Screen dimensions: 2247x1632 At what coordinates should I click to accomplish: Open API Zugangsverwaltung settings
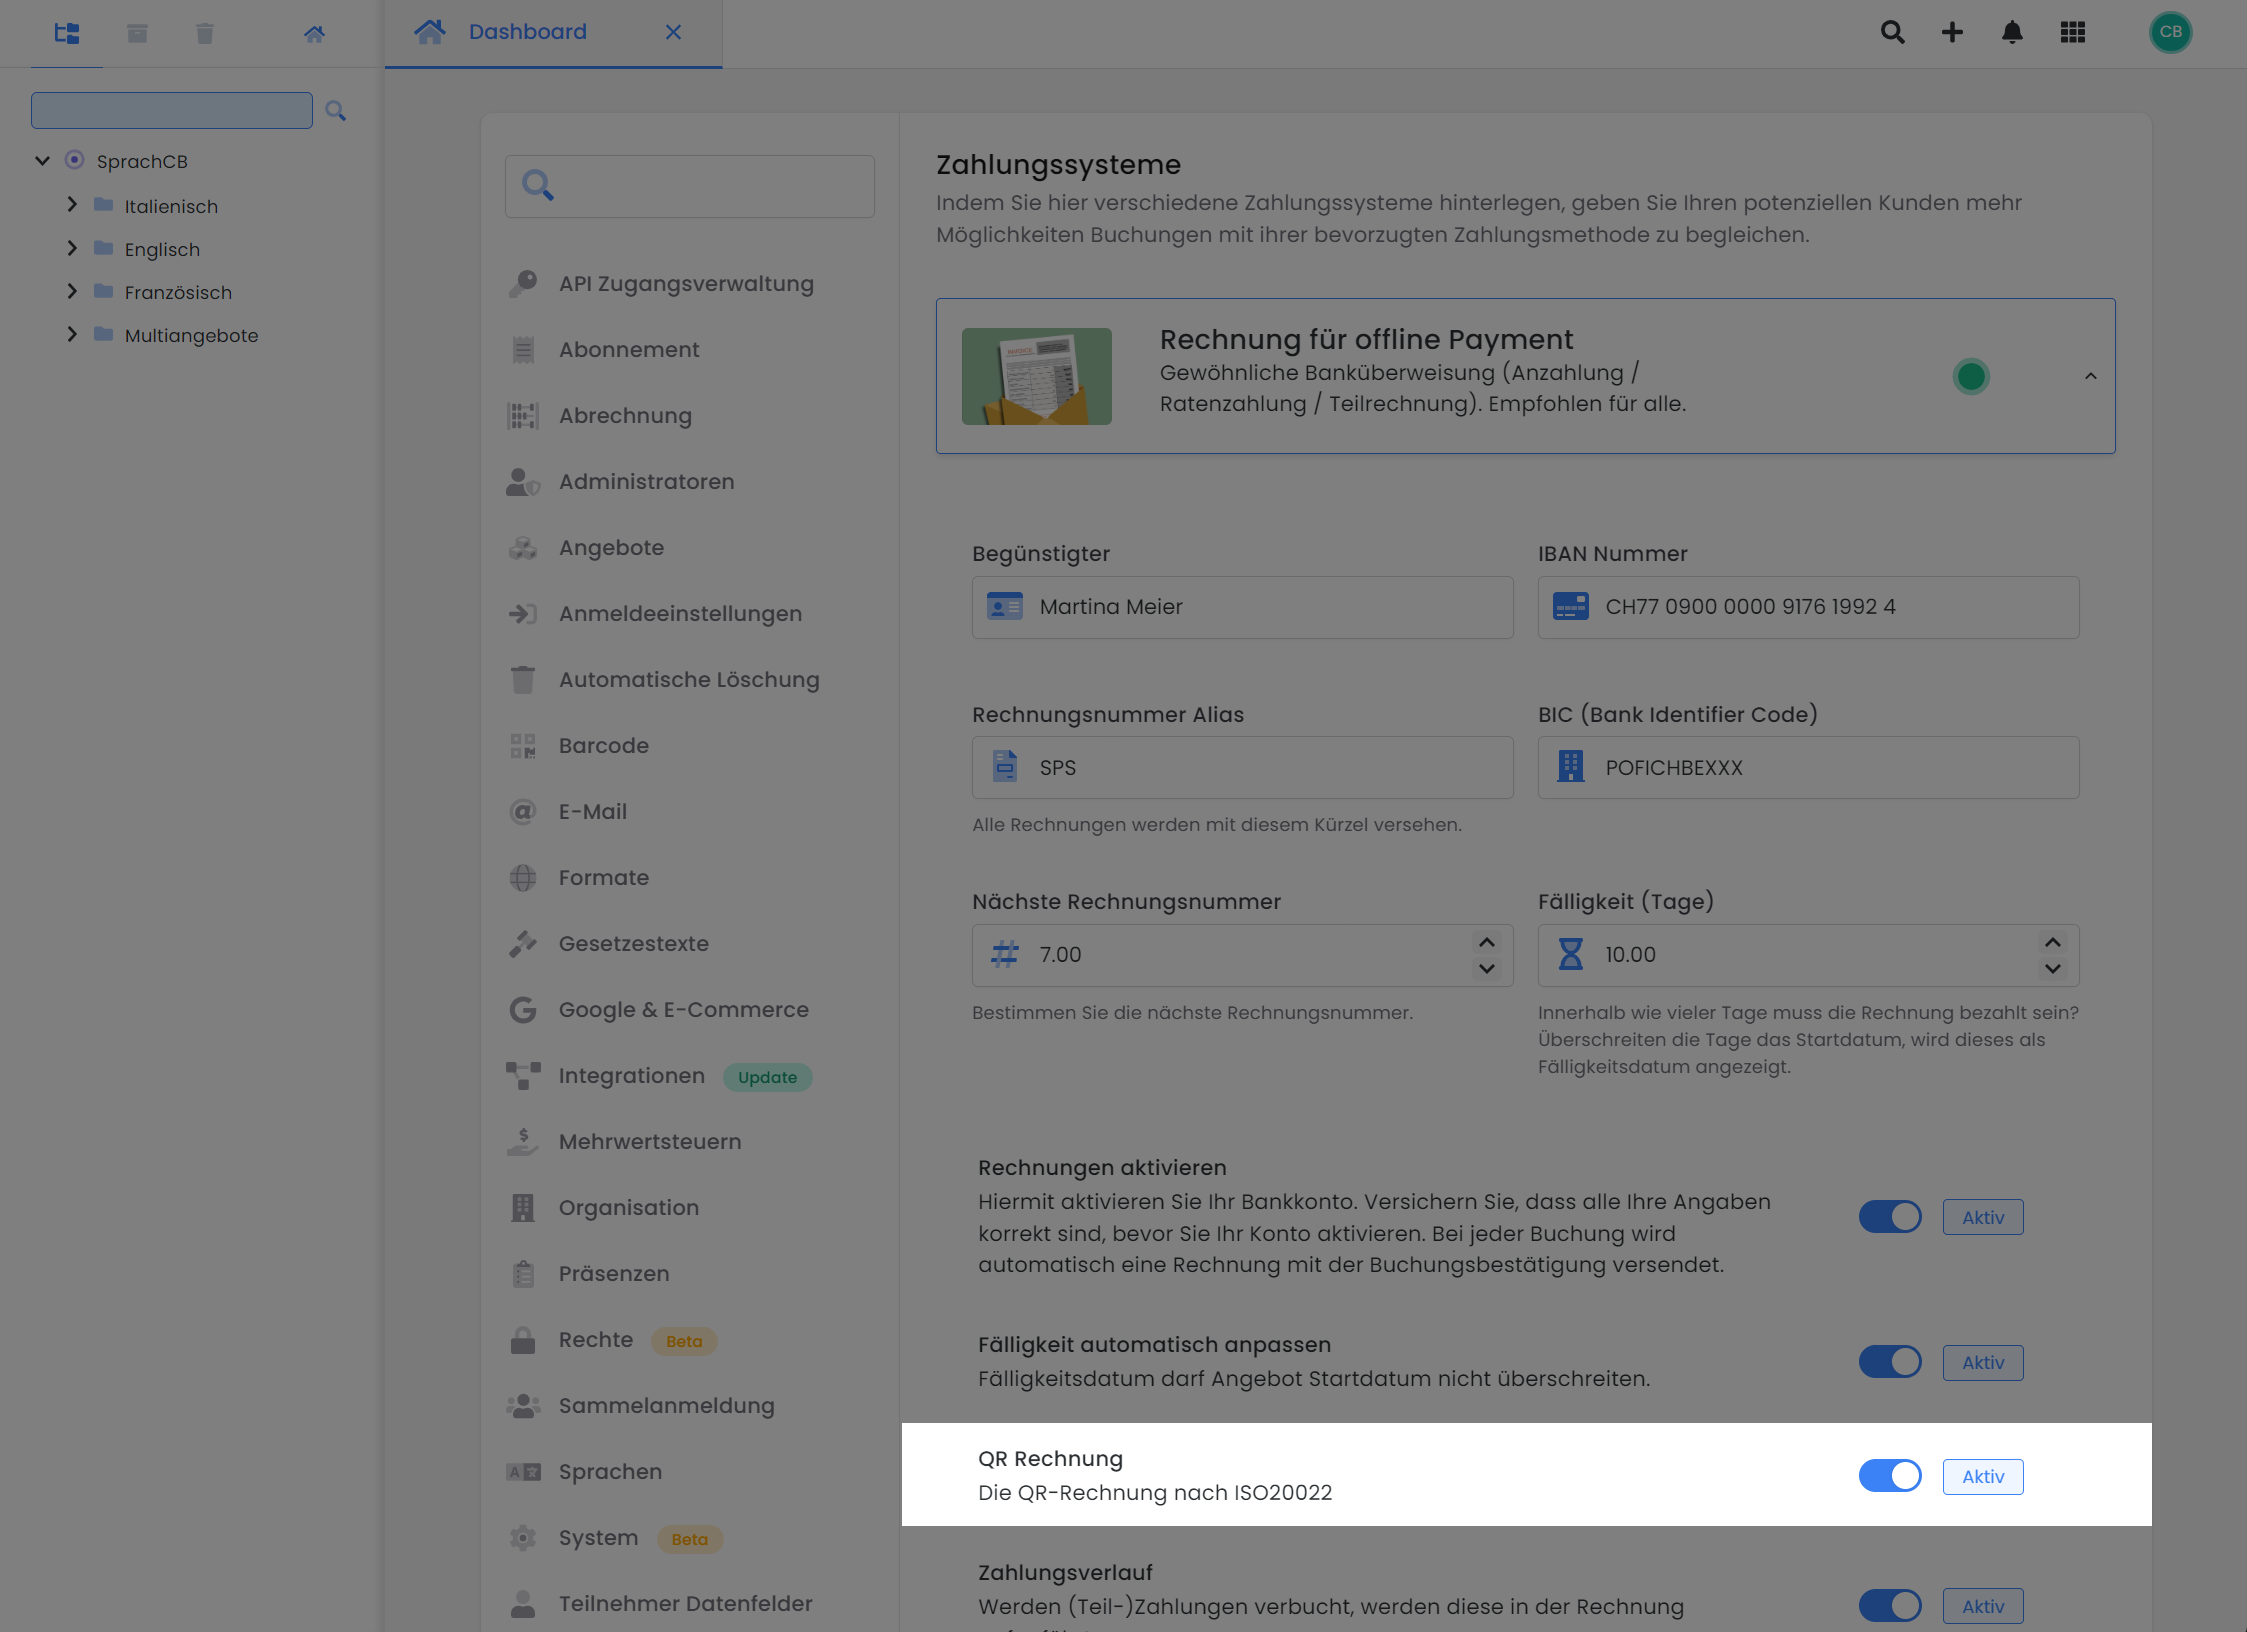click(x=686, y=283)
